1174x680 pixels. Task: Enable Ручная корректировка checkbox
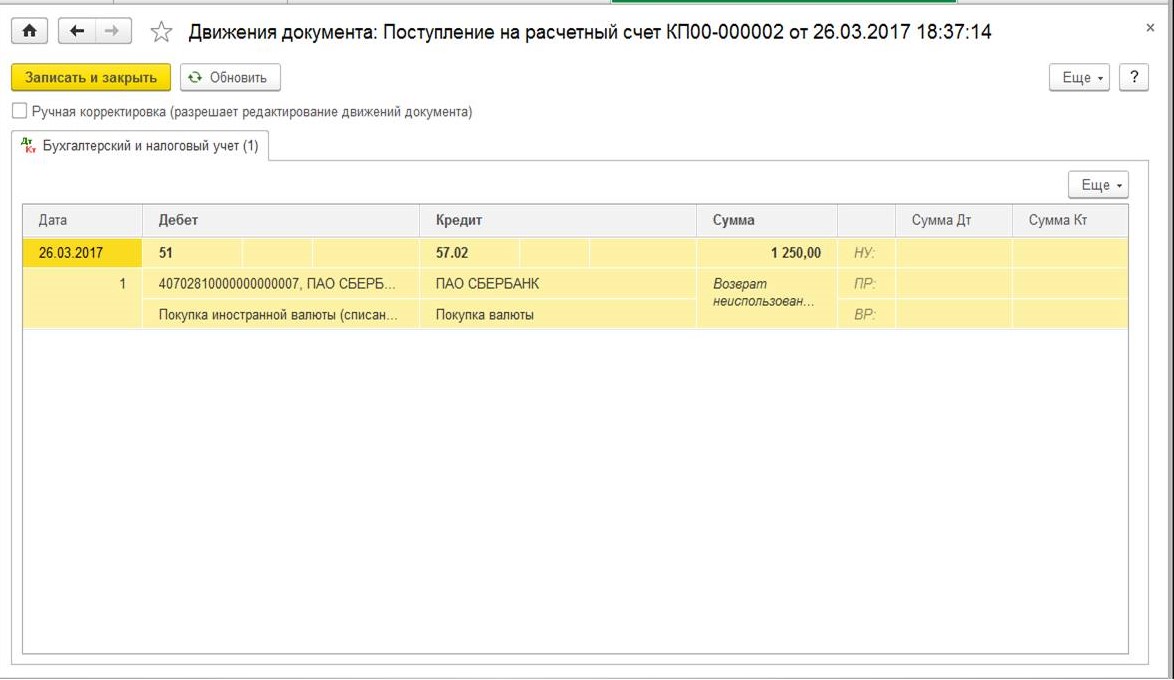19,112
